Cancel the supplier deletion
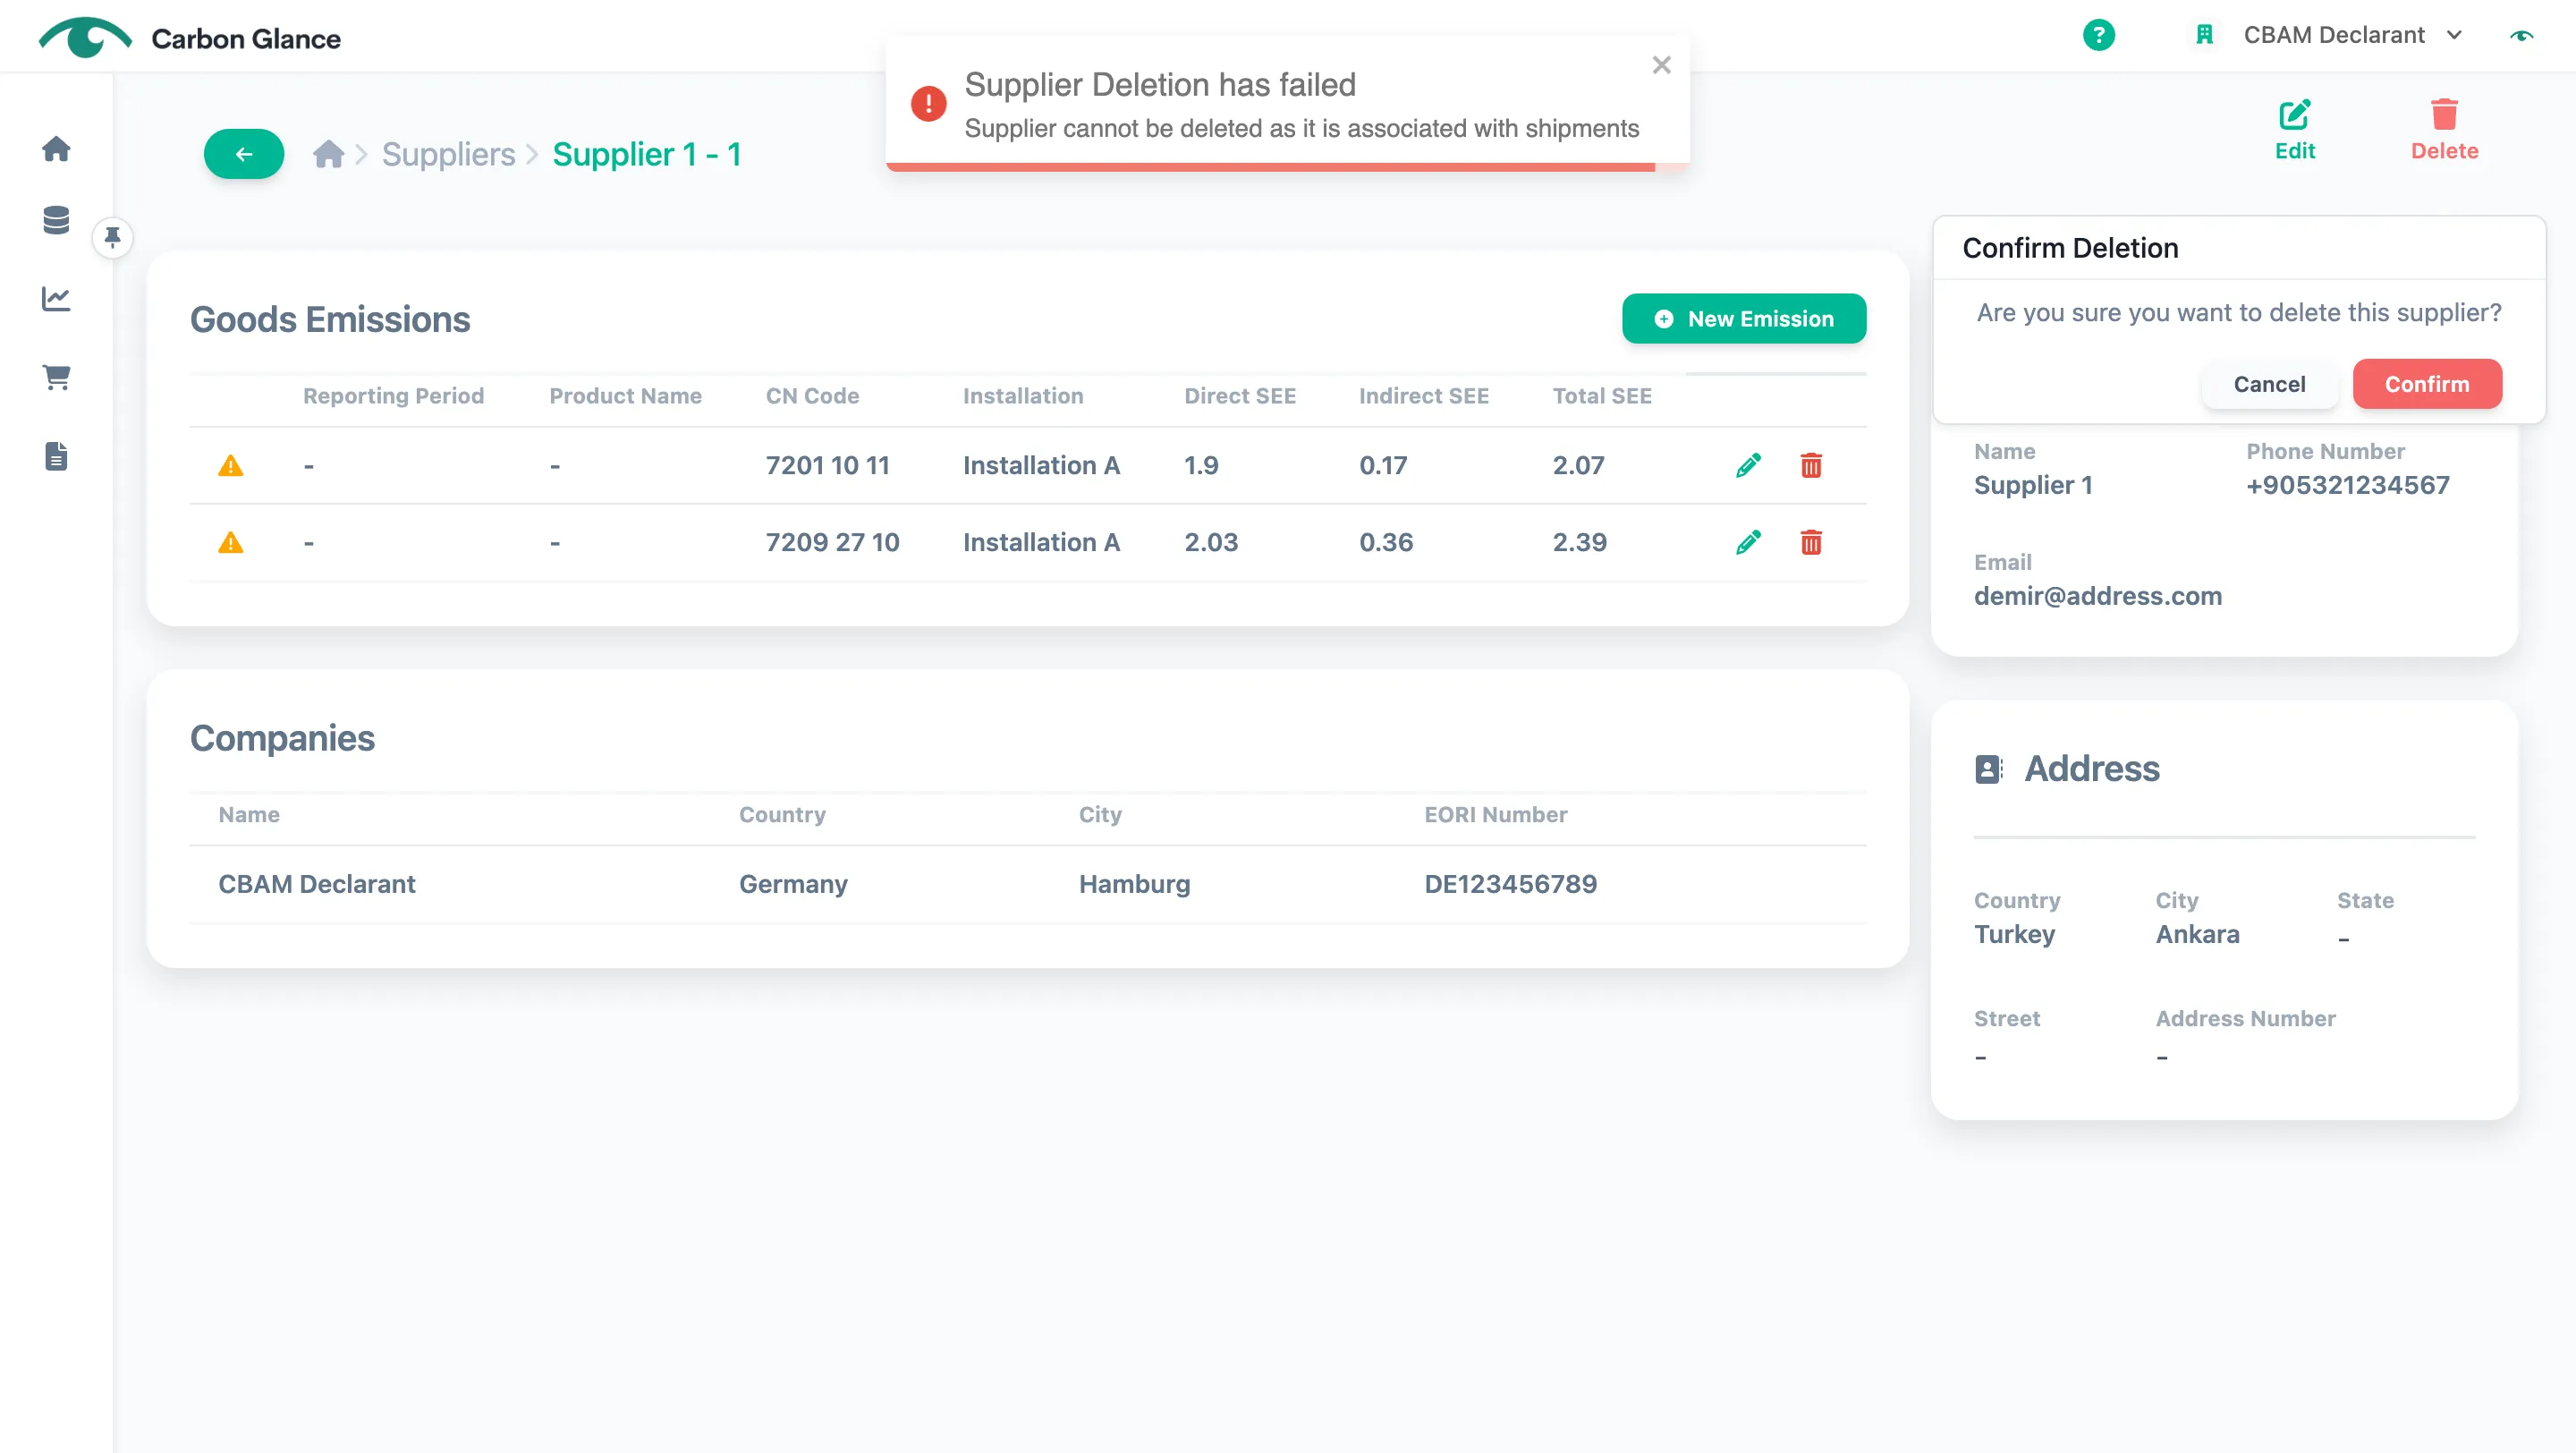This screenshot has width=2576, height=1453. pos(2269,384)
